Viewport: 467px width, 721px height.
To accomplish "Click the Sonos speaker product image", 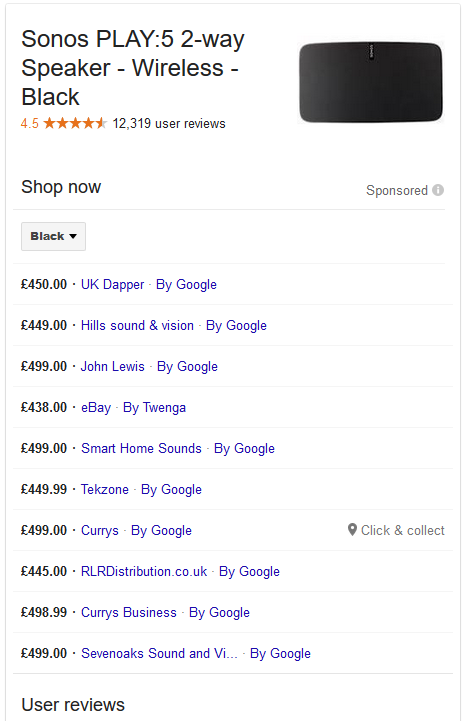I will coord(371,82).
